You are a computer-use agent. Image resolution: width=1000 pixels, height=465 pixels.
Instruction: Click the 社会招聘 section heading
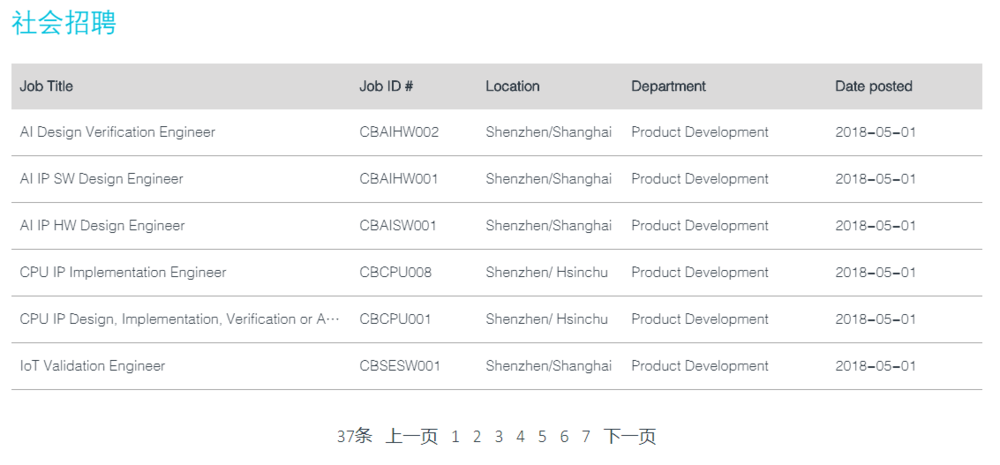[64, 24]
